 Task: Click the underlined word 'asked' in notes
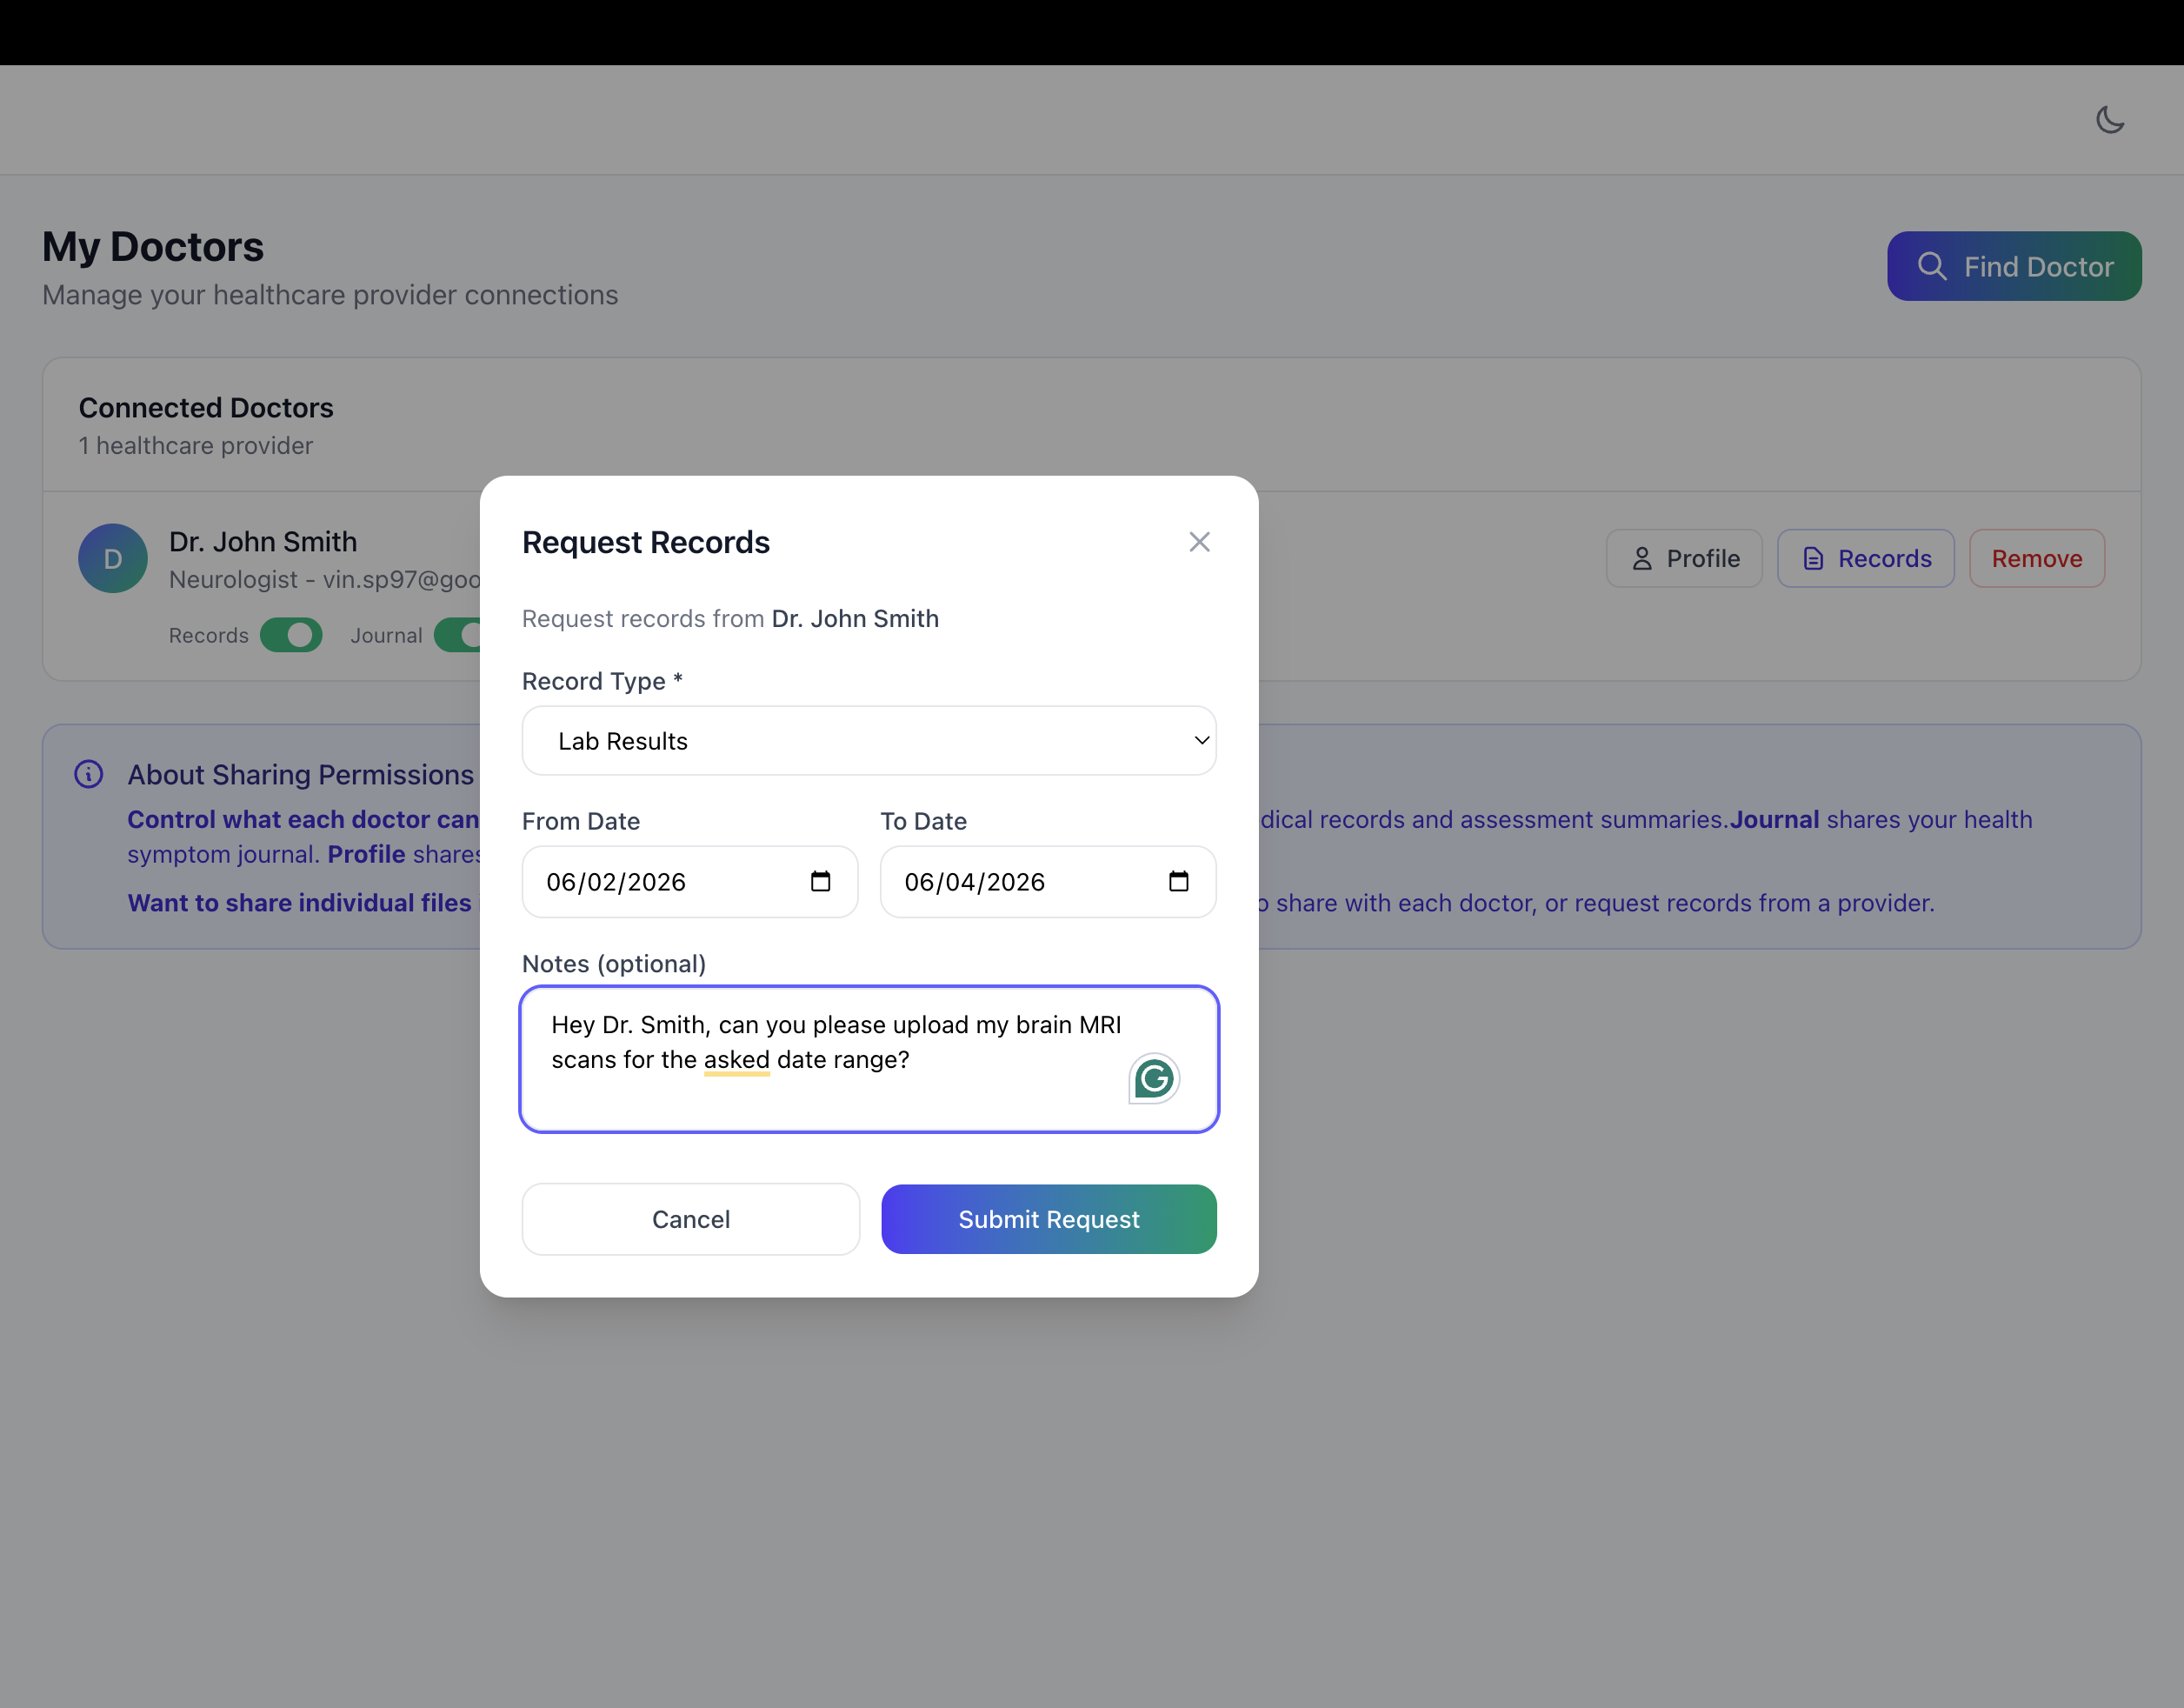[737, 1059]
